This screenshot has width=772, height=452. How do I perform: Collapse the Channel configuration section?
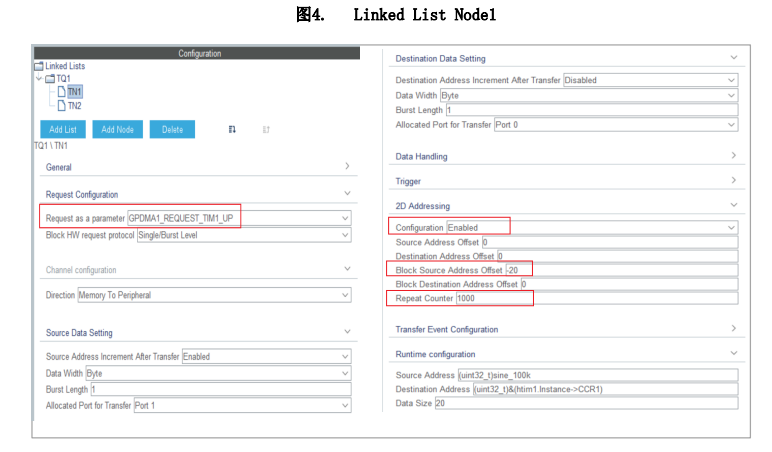coord(347,269)
